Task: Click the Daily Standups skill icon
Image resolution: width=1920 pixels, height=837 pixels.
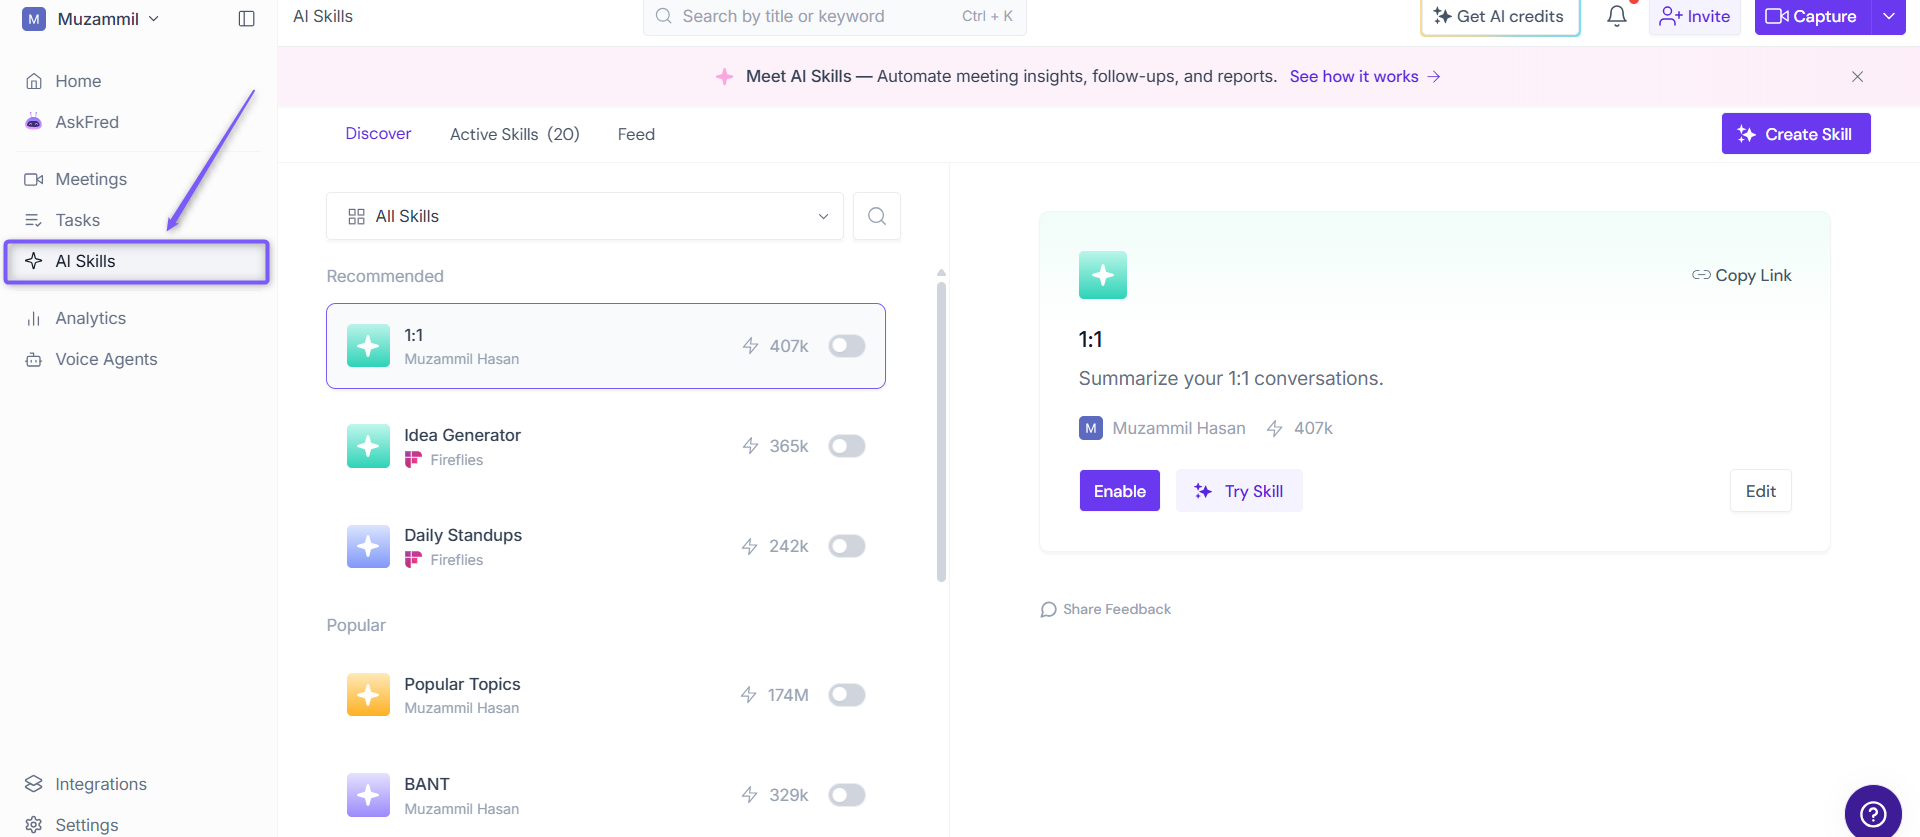Action: pyautogui.click(x=368, y=546)
